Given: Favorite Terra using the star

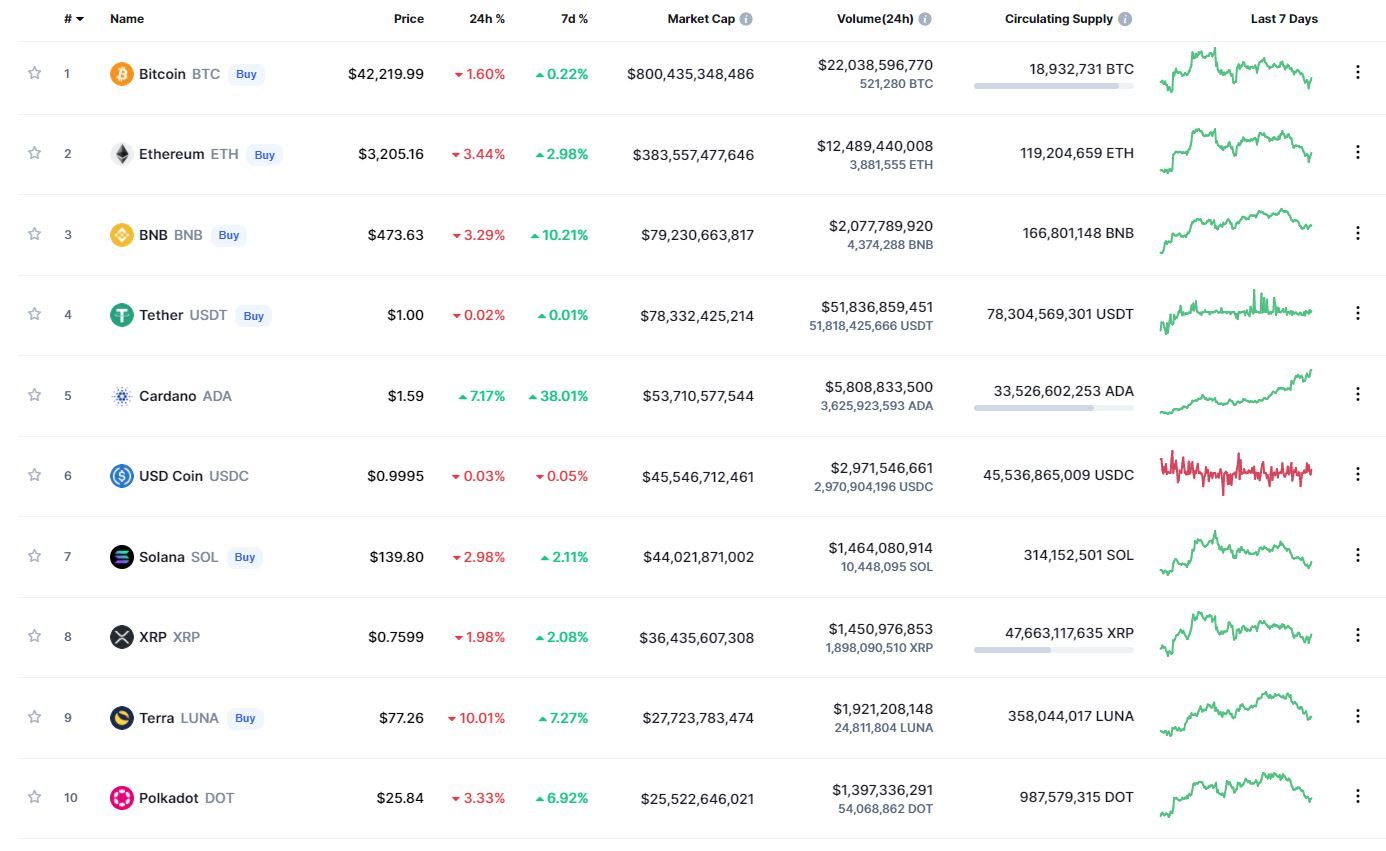Looking at the screenshot, I should pyautogui.click(x=34, y=717).
